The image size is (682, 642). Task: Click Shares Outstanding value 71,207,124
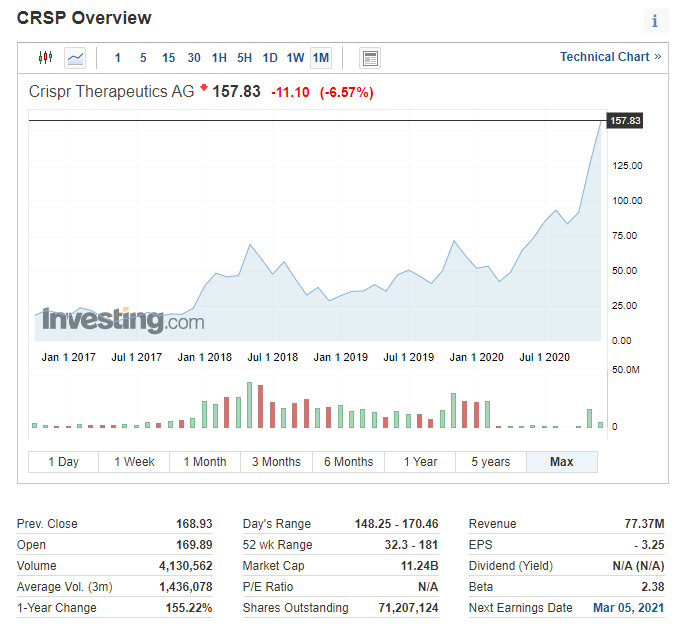(x=408, y=608)
